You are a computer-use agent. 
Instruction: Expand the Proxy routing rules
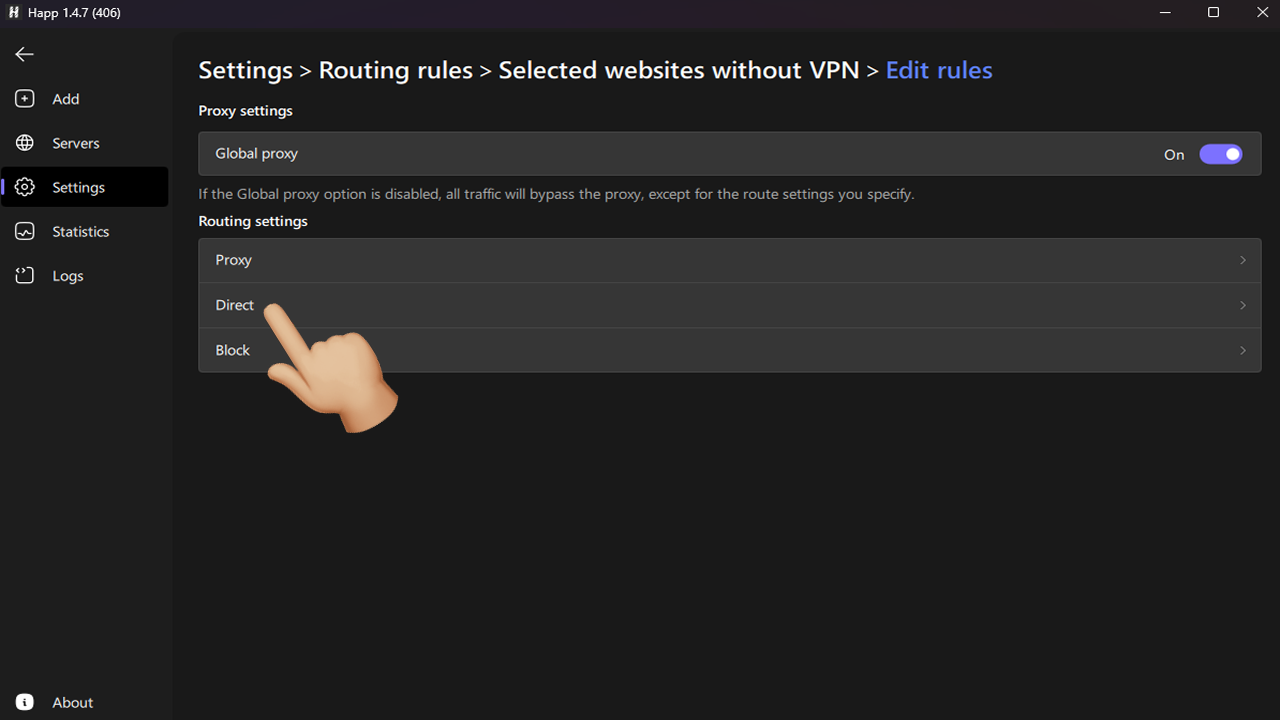1242,260
